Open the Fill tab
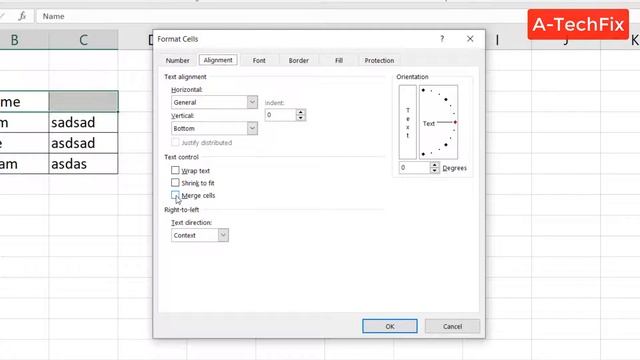The image size is (640, 360). [339, 60]
